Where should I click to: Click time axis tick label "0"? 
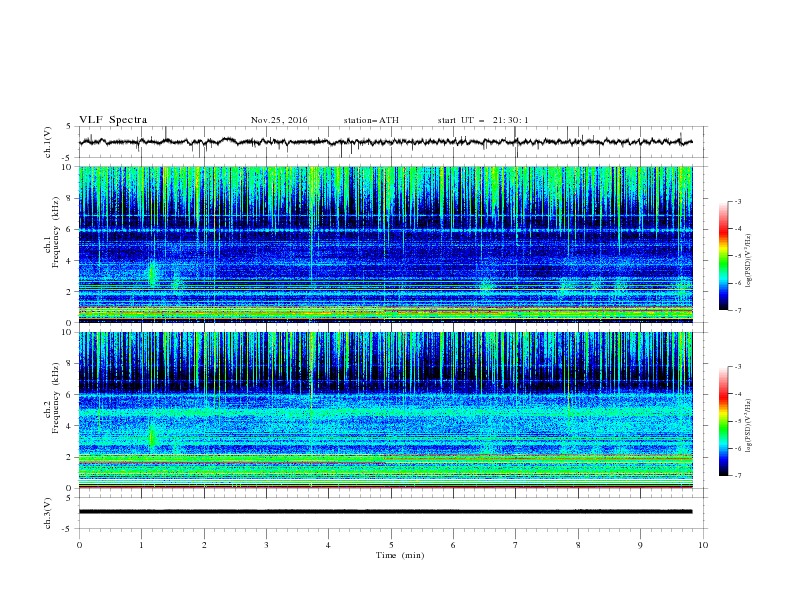(79, 545)
